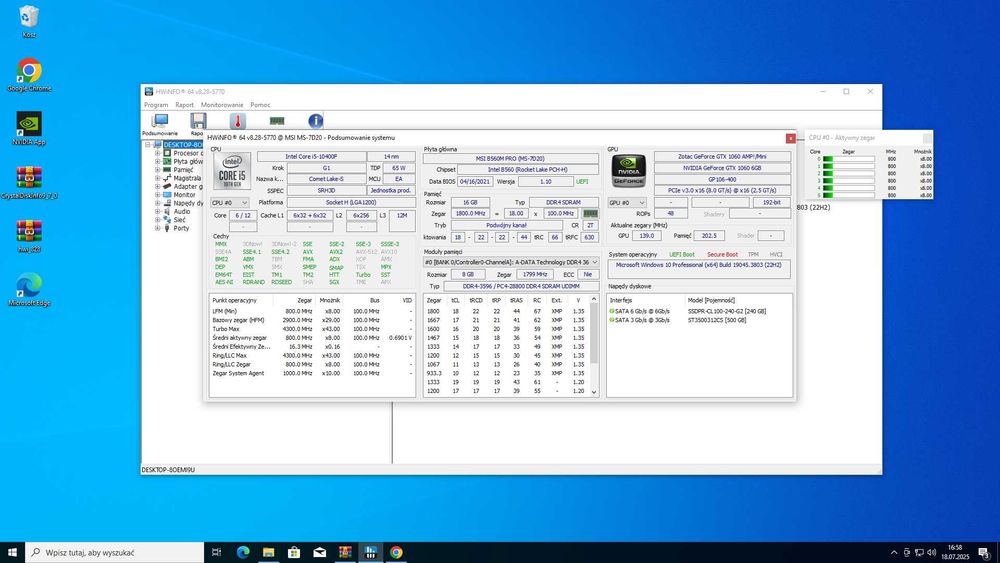Expand the Audio tree node
Screen dimensions: 1000x563
(x=157, y=211)
